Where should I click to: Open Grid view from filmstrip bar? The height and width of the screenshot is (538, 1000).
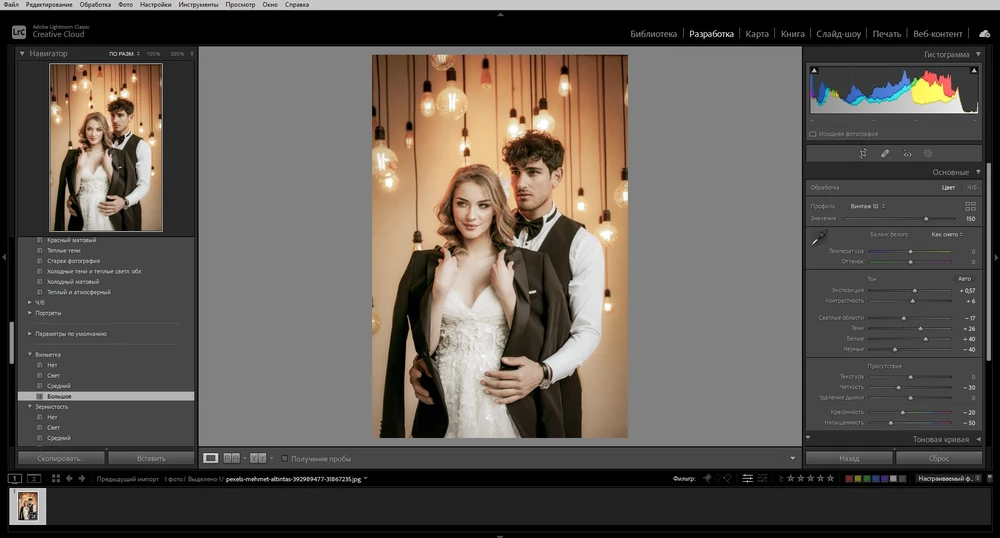point(56,479)
